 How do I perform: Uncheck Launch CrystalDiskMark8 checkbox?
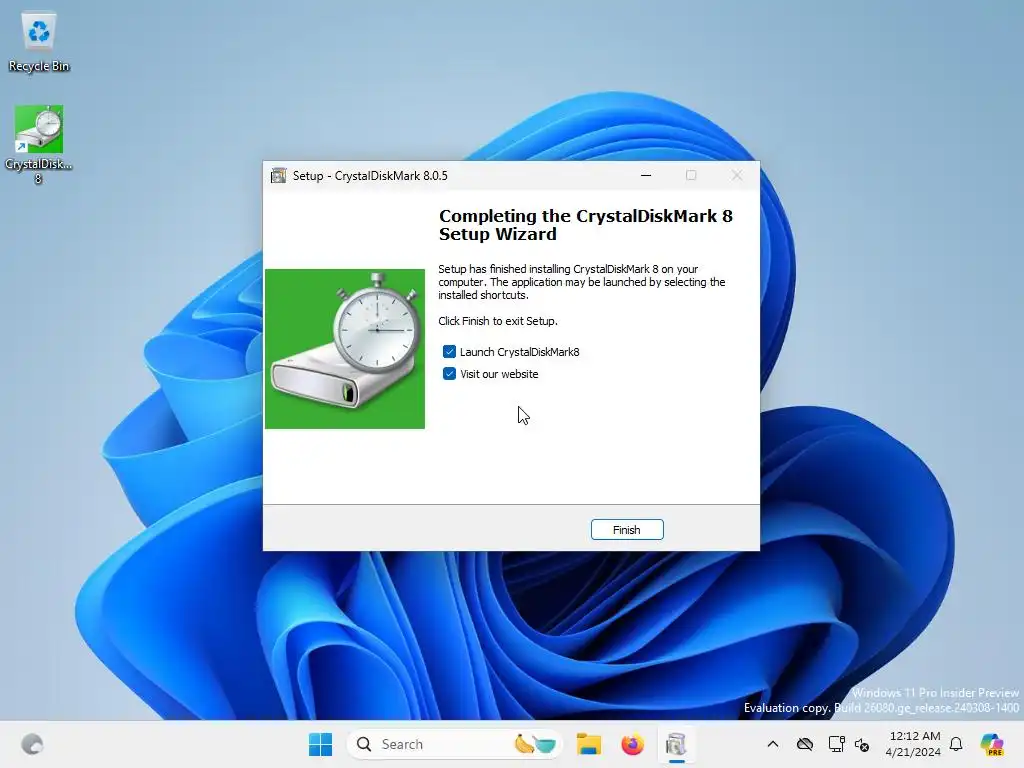(449, 352)
